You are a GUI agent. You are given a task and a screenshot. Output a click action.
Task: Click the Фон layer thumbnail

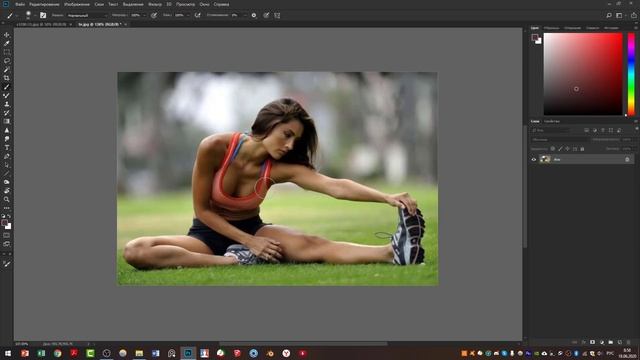click(545, 160)
